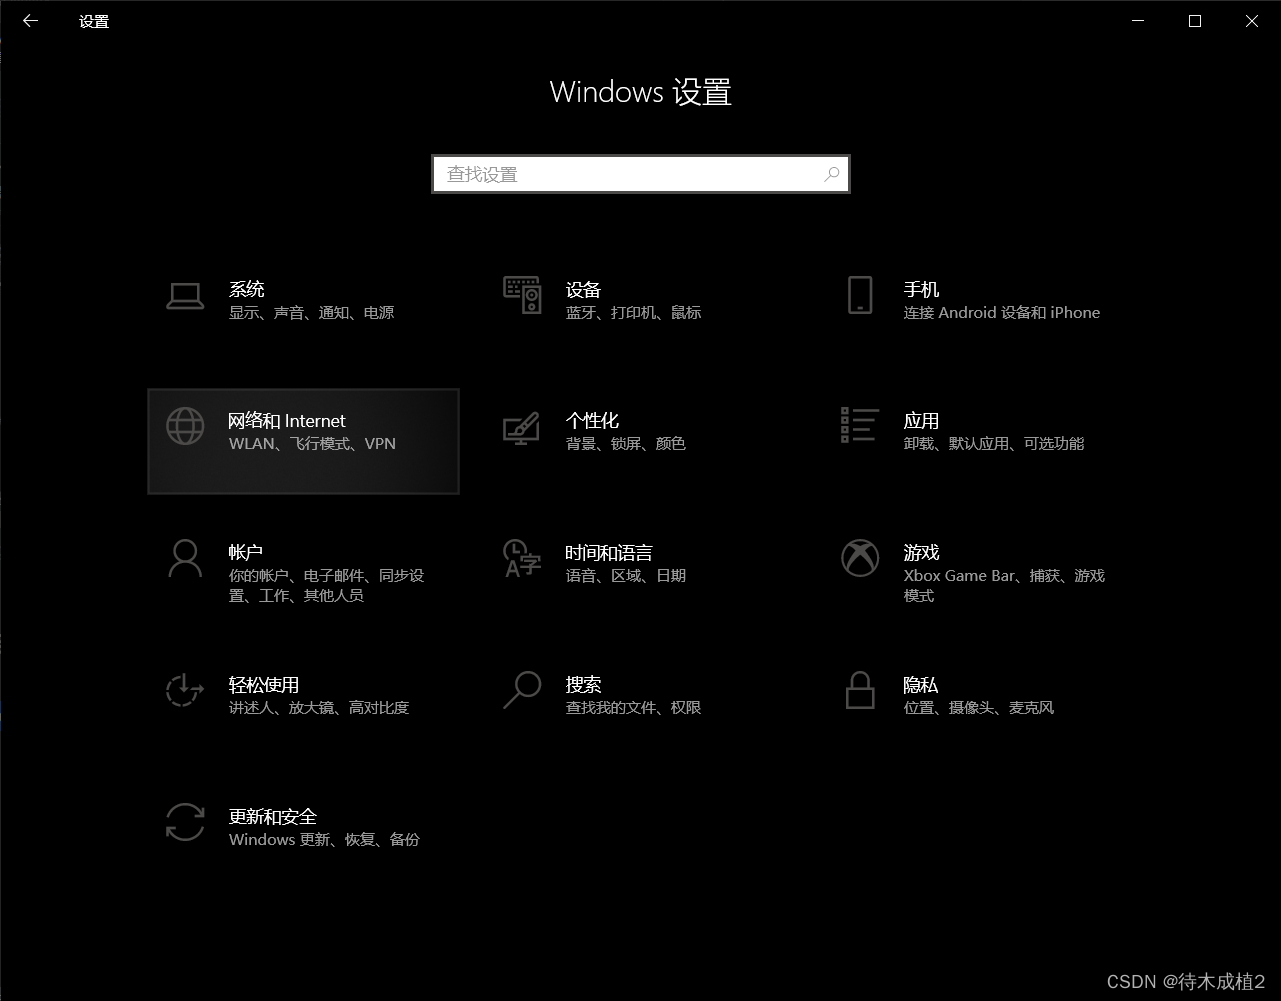
Task: Click the text 显示、声音、通知、电源
Action: click(x=312, y=313)
